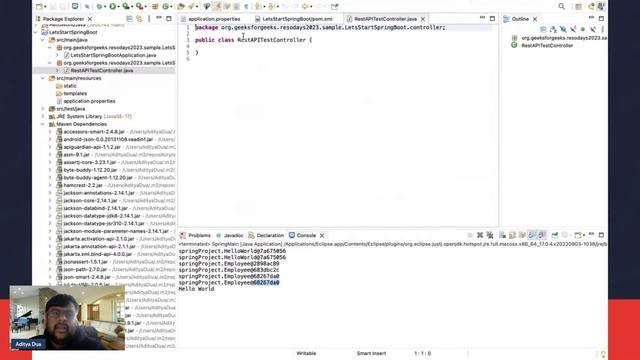Click Aditya Dua webcam video thumbnail

67,318
